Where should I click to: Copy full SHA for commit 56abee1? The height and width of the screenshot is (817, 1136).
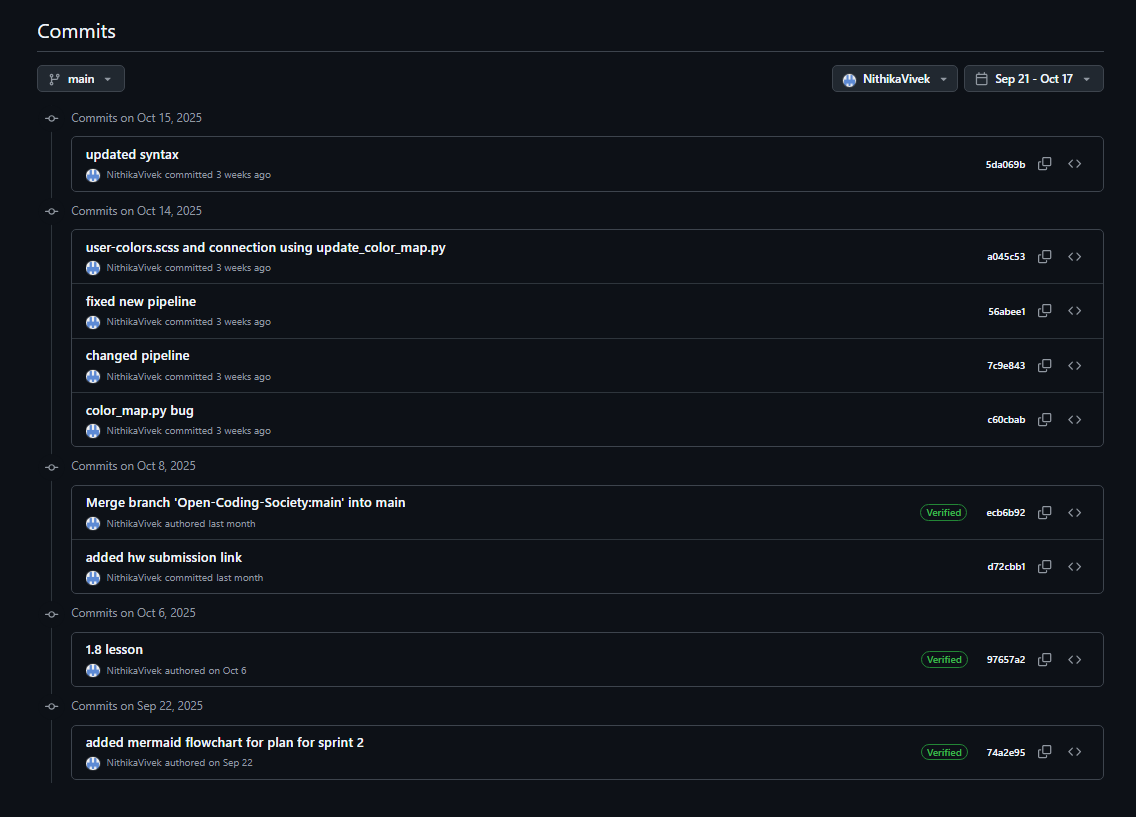coord(1045,311)
